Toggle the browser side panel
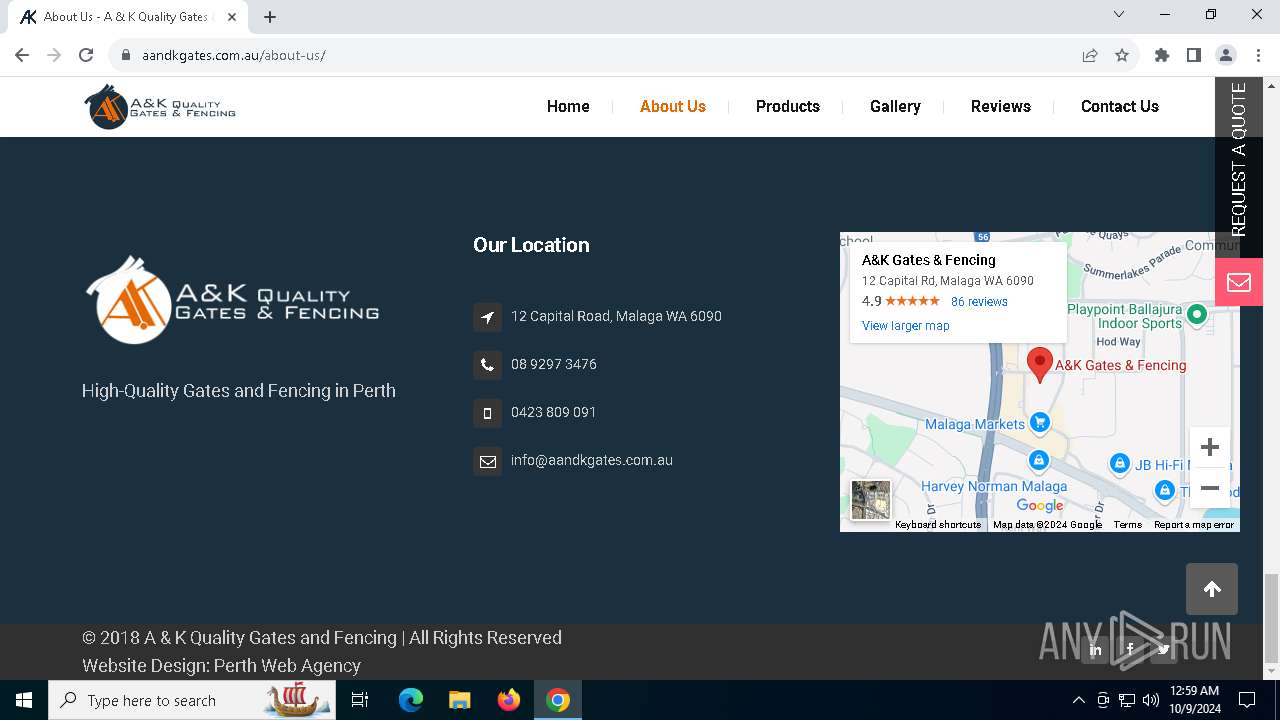The image size is (1280, 720). pyautogui.click(x=1193, y=55)
